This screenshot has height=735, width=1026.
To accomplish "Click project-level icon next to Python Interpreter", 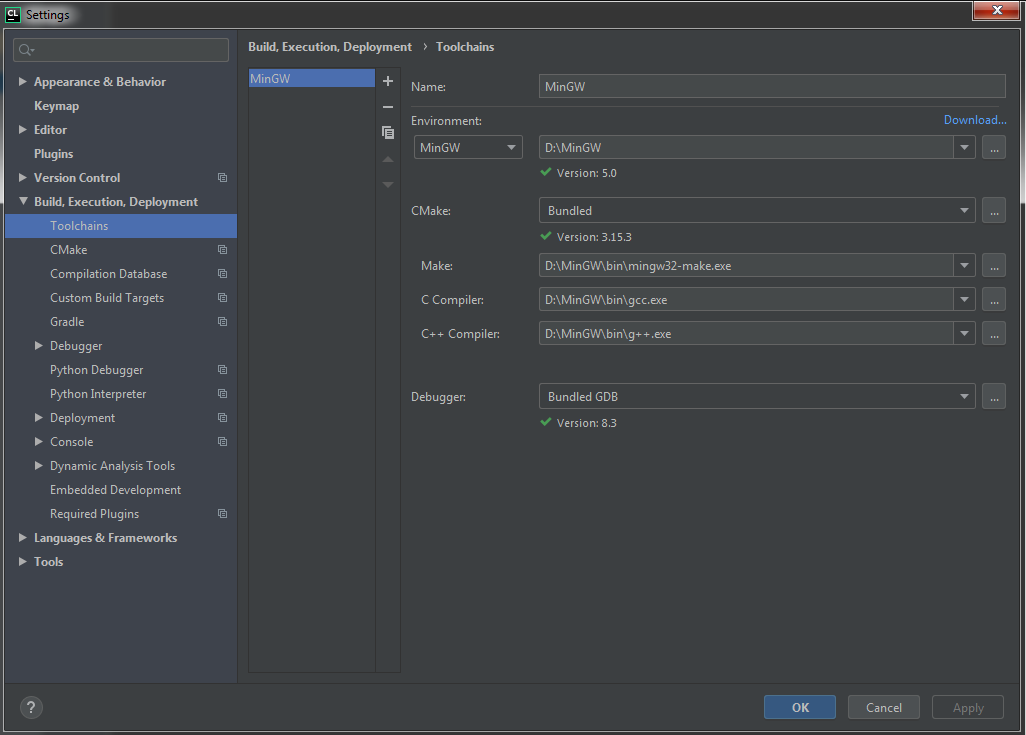I will click(222, 393).
